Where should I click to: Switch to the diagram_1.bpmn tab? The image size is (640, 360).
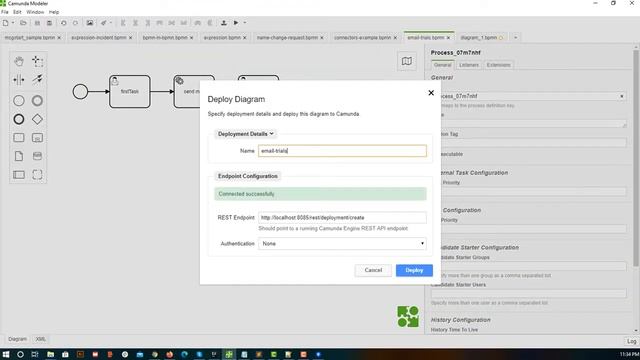(479, 38)
